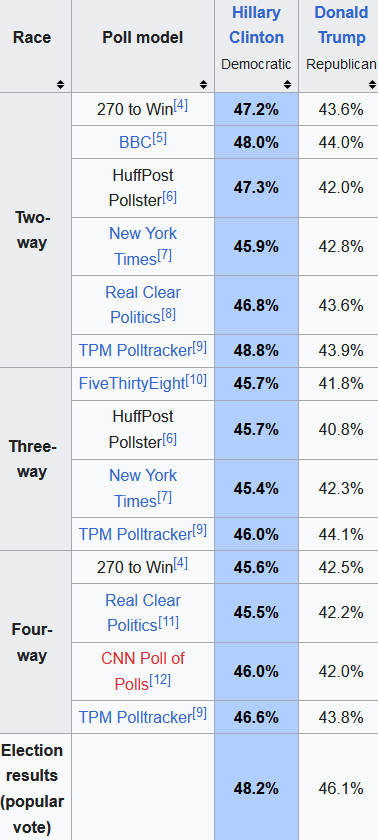Open the BBC poll model link
The height and width of the screenshot is (840, 378).
(x=135, y=142)
